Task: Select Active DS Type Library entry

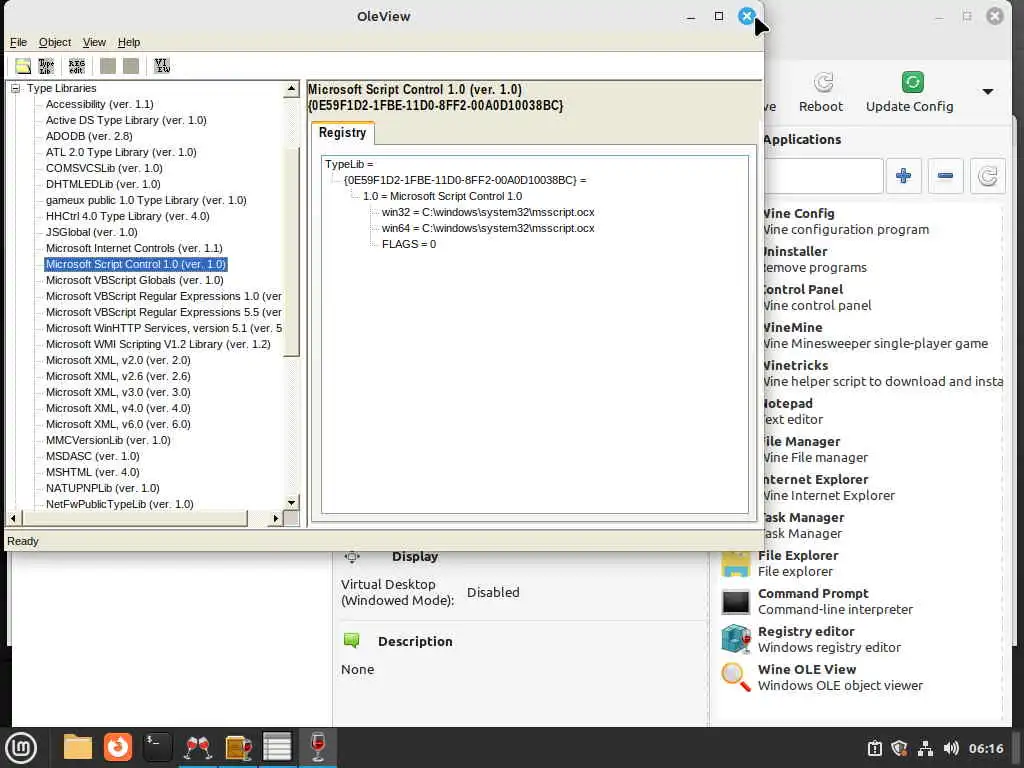Action: tap(126, 120)
